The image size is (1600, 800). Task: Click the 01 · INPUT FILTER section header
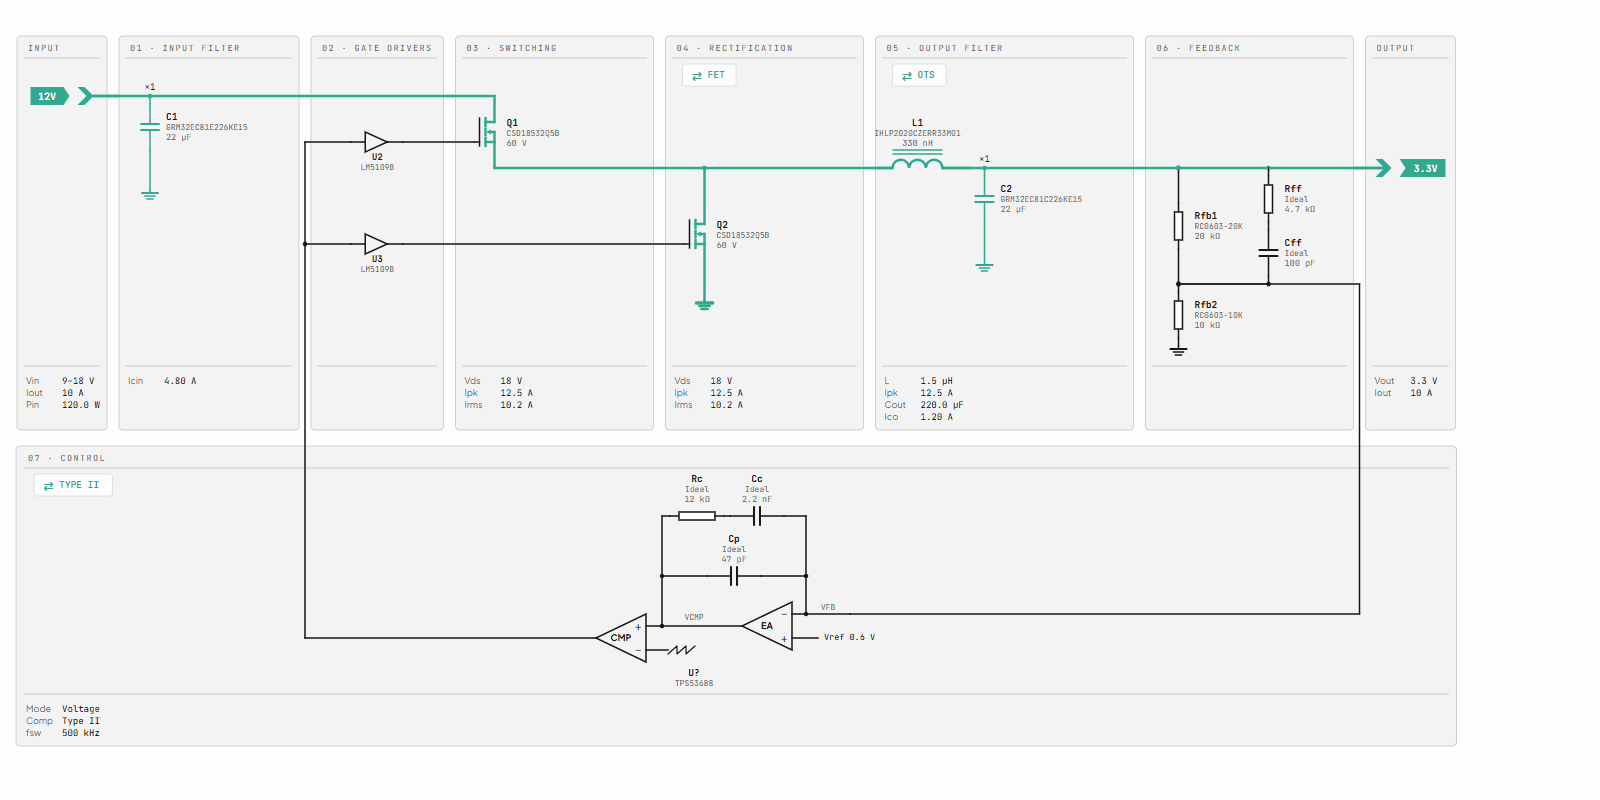tap(185, 48)
